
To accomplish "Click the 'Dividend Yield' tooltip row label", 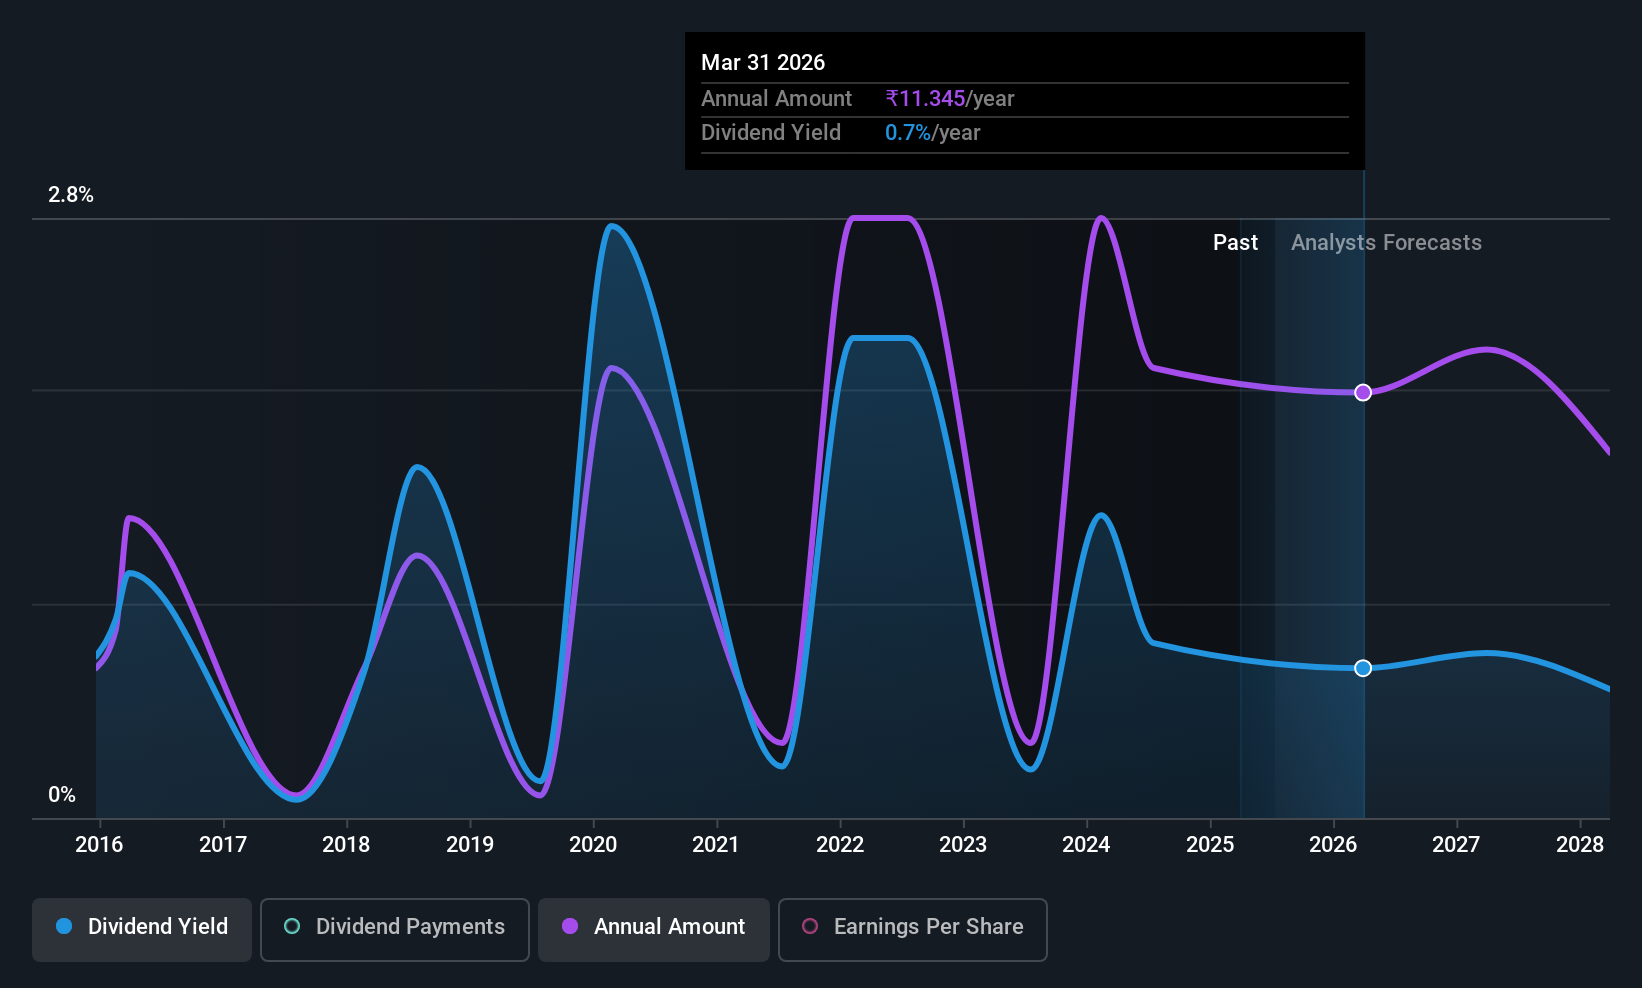I will [x=771, y=133].
